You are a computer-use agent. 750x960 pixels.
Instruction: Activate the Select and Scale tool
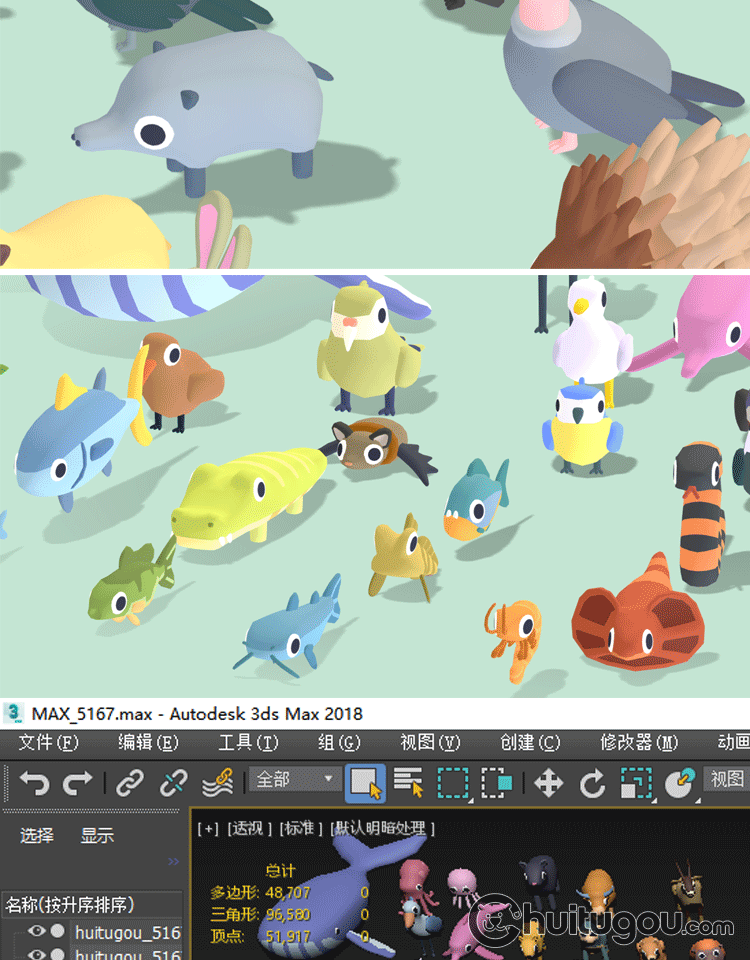pos(636,783)
